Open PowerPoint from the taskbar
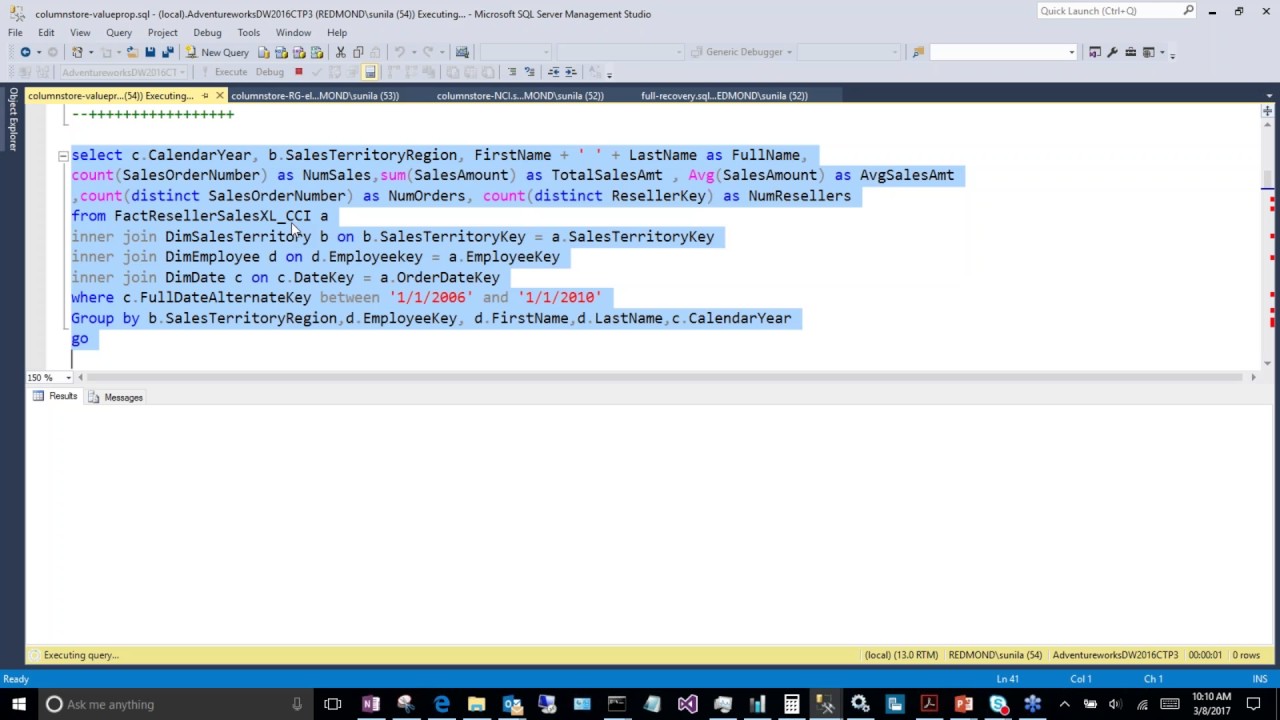 [964, 704]
